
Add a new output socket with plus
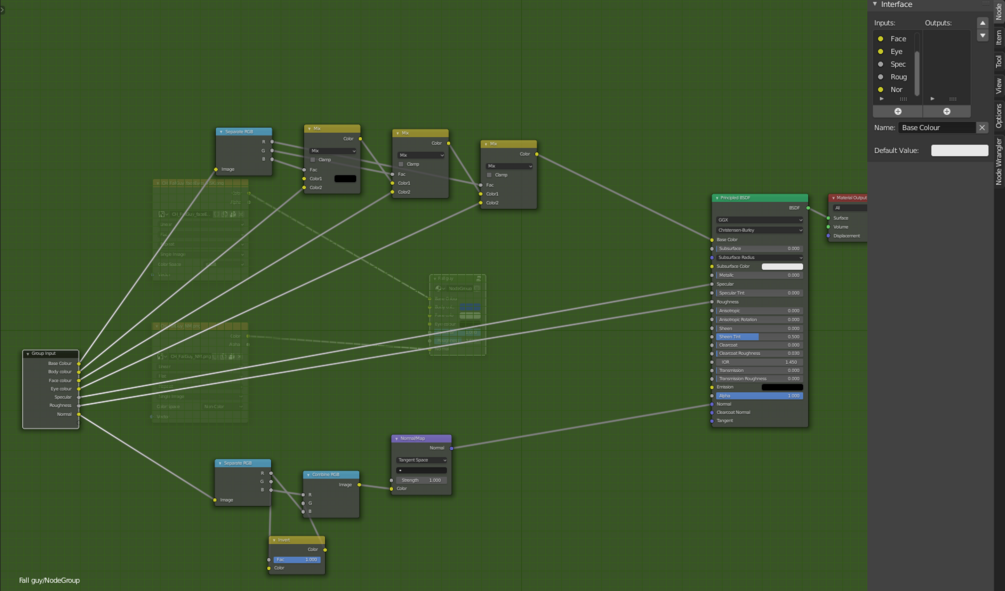pos(947,112)
